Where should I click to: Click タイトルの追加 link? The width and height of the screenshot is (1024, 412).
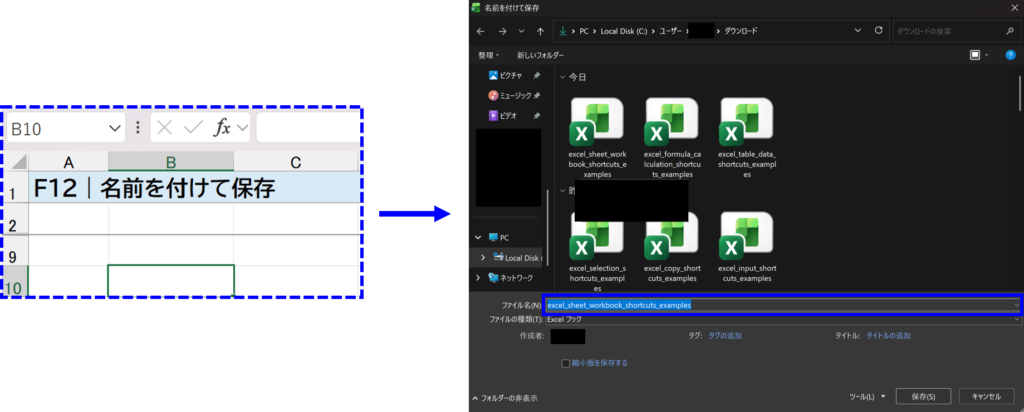[x=888, y=336]
